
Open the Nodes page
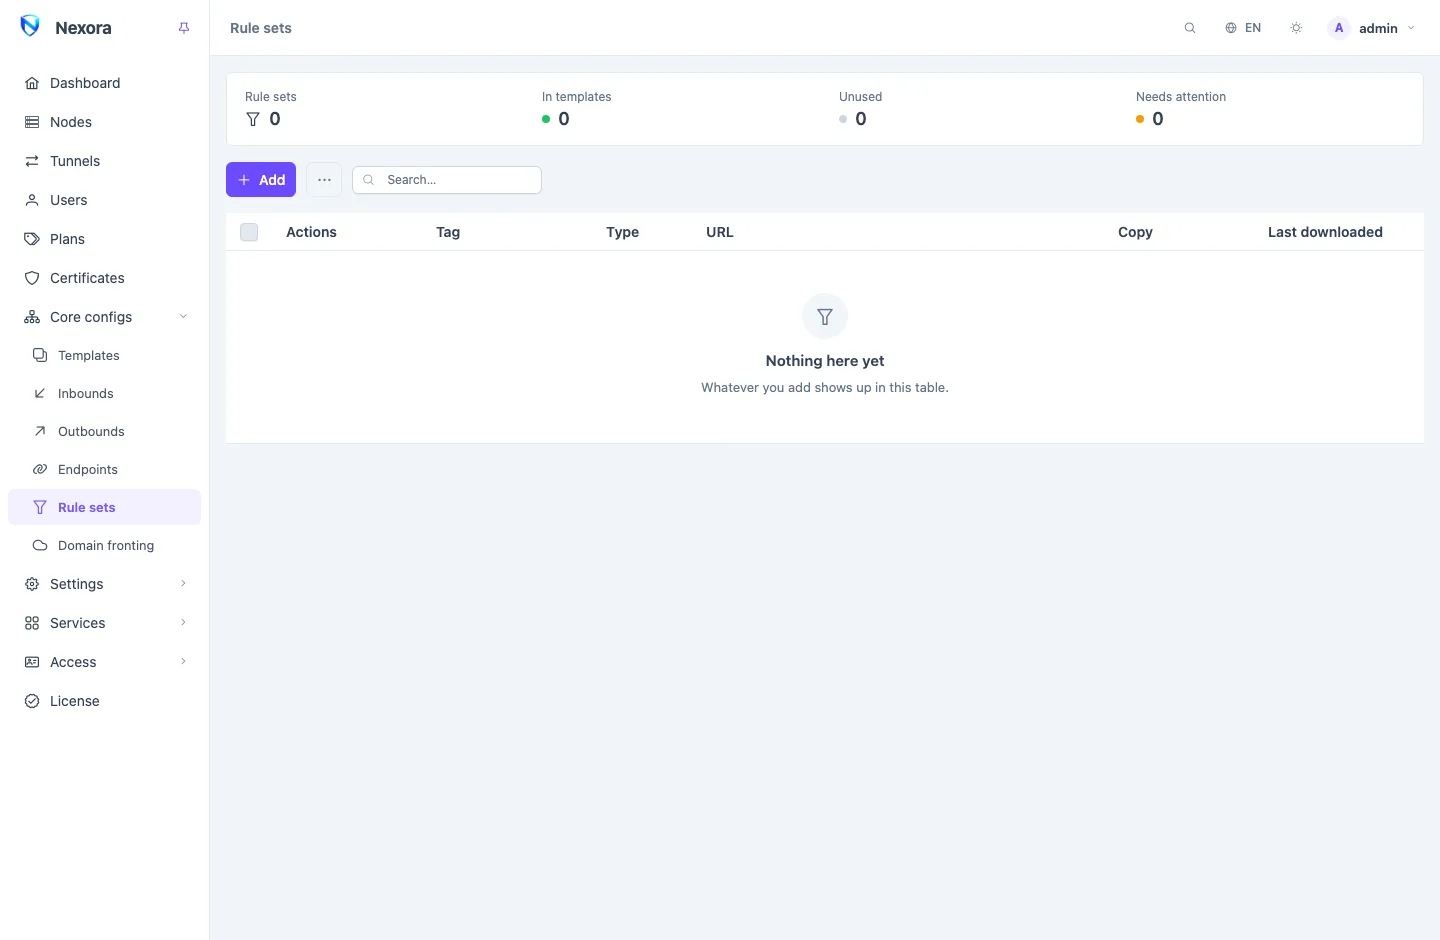[x=104, y=122]
